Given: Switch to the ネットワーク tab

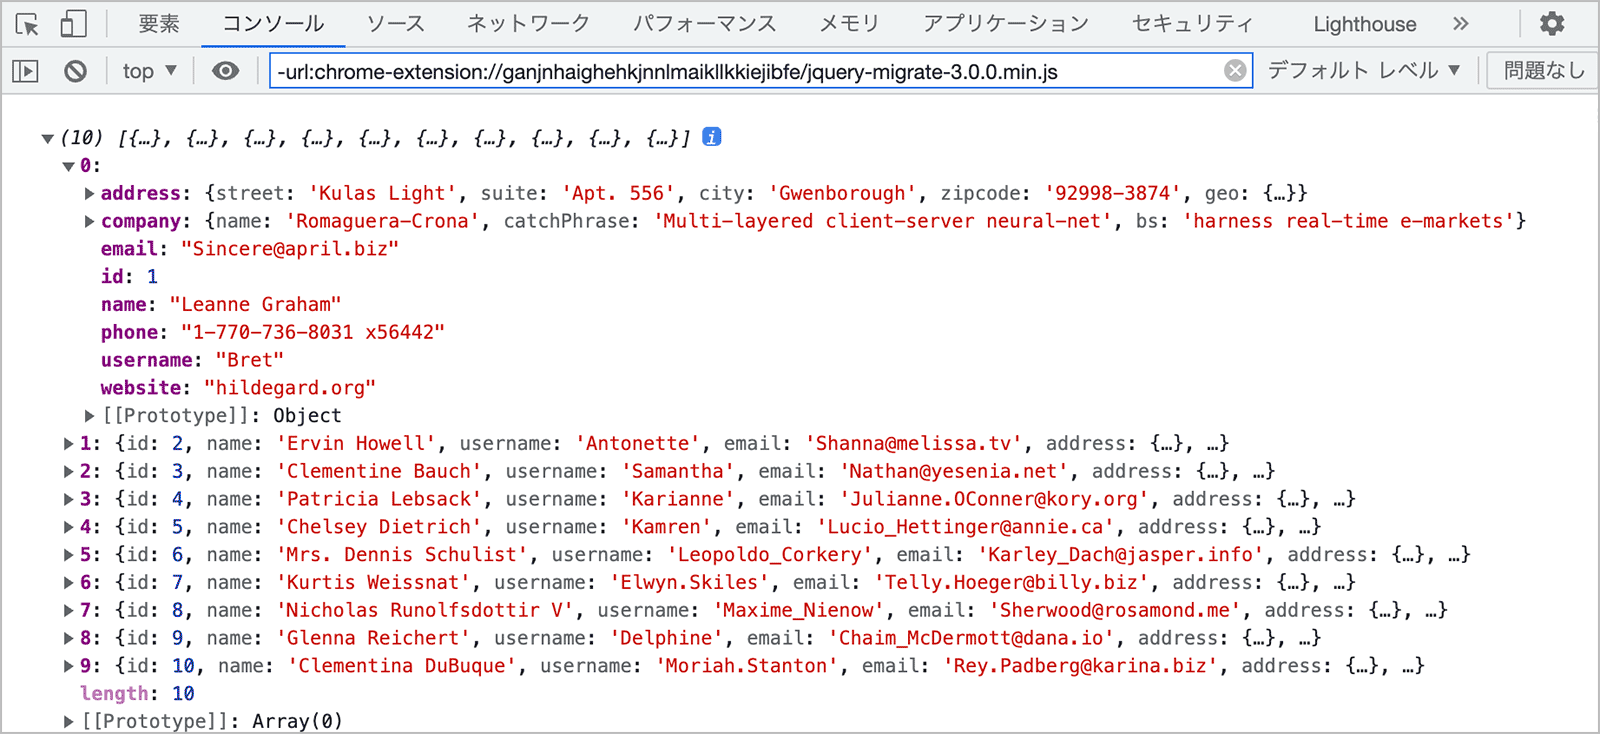Looking at the screenshot, I should (528, 24).
